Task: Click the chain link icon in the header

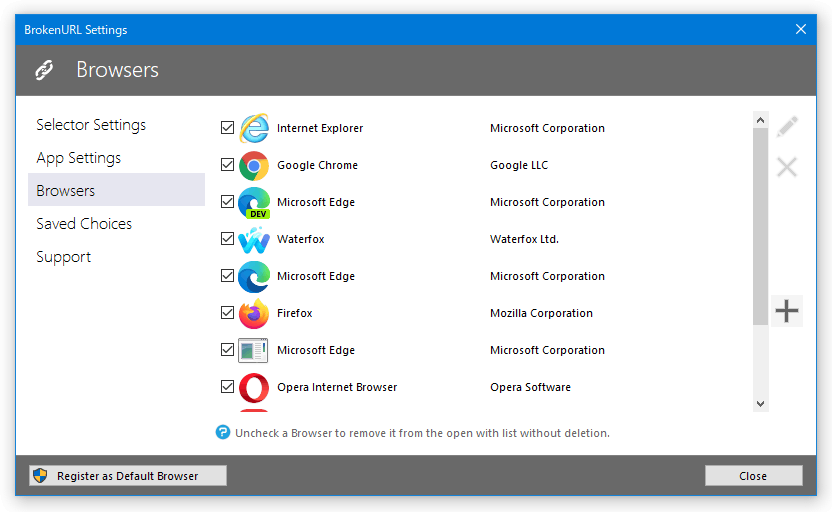Action: (44, 70)
